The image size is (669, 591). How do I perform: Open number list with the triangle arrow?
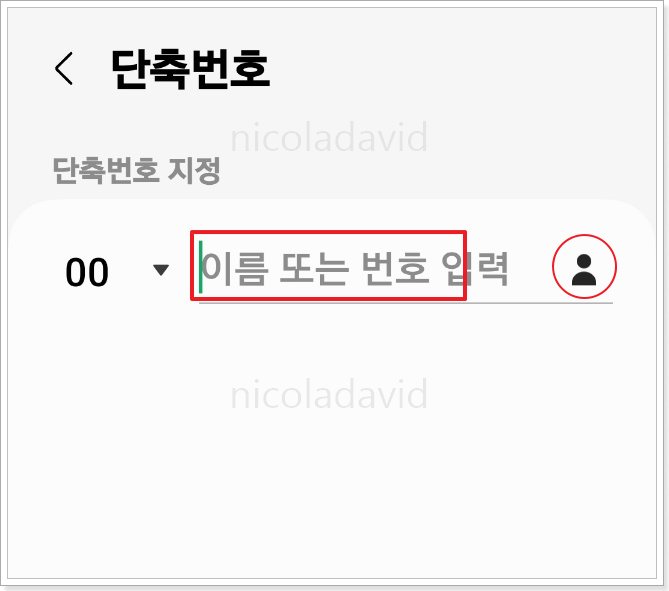coord(161,270)
